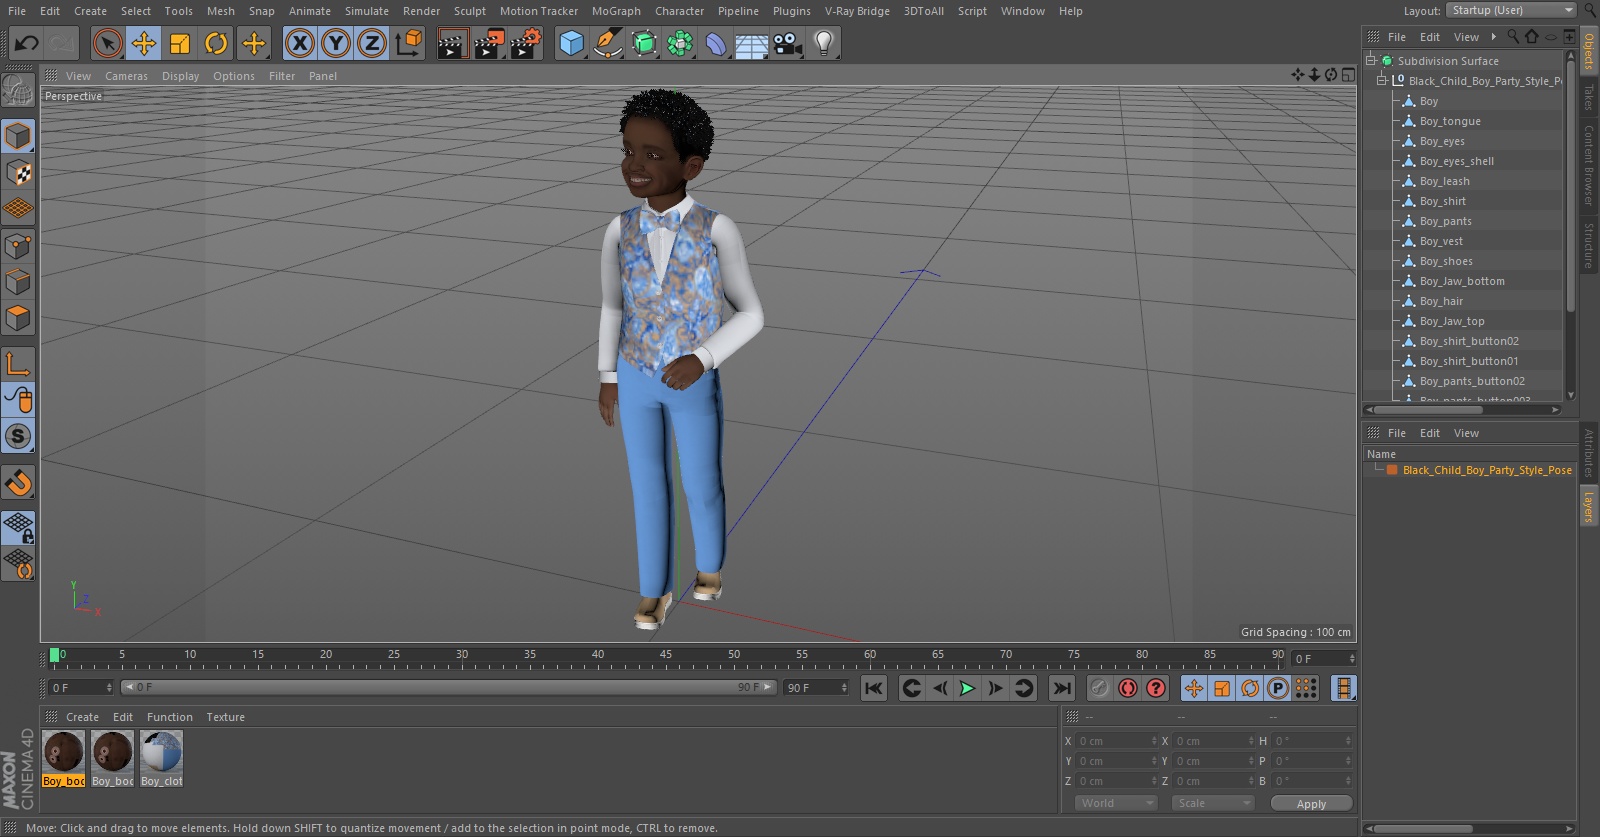
Task: Open the Content Browser side tab
Action: click(x=1588, y=165)
